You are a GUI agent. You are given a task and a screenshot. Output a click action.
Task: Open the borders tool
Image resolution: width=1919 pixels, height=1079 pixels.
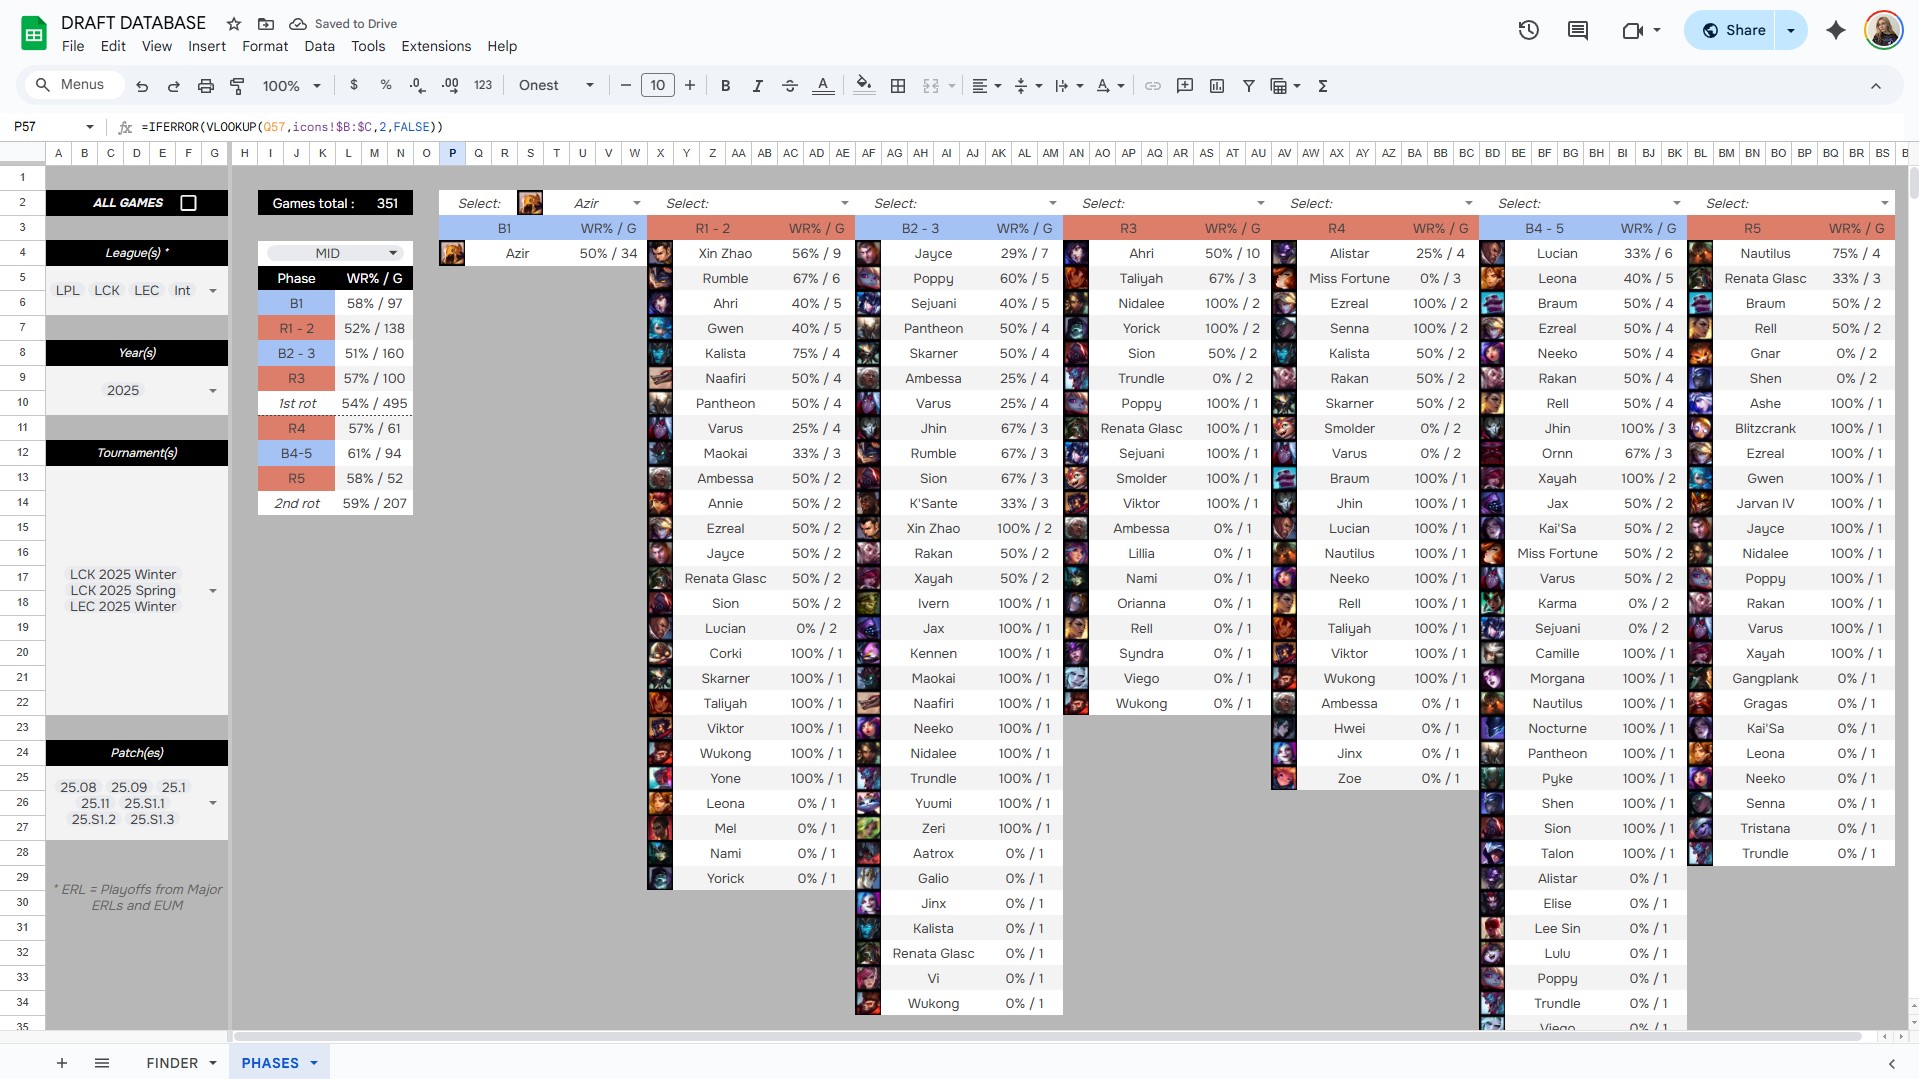point(898,86)
